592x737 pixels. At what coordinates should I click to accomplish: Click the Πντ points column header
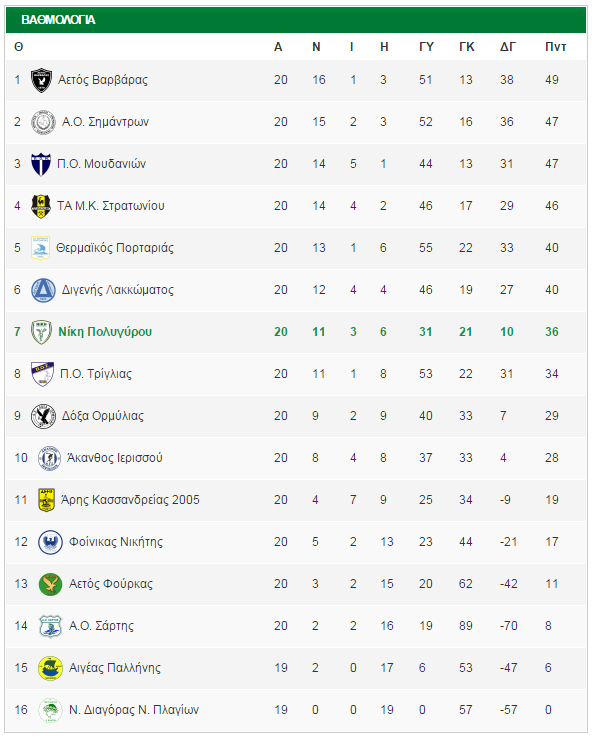555,47
